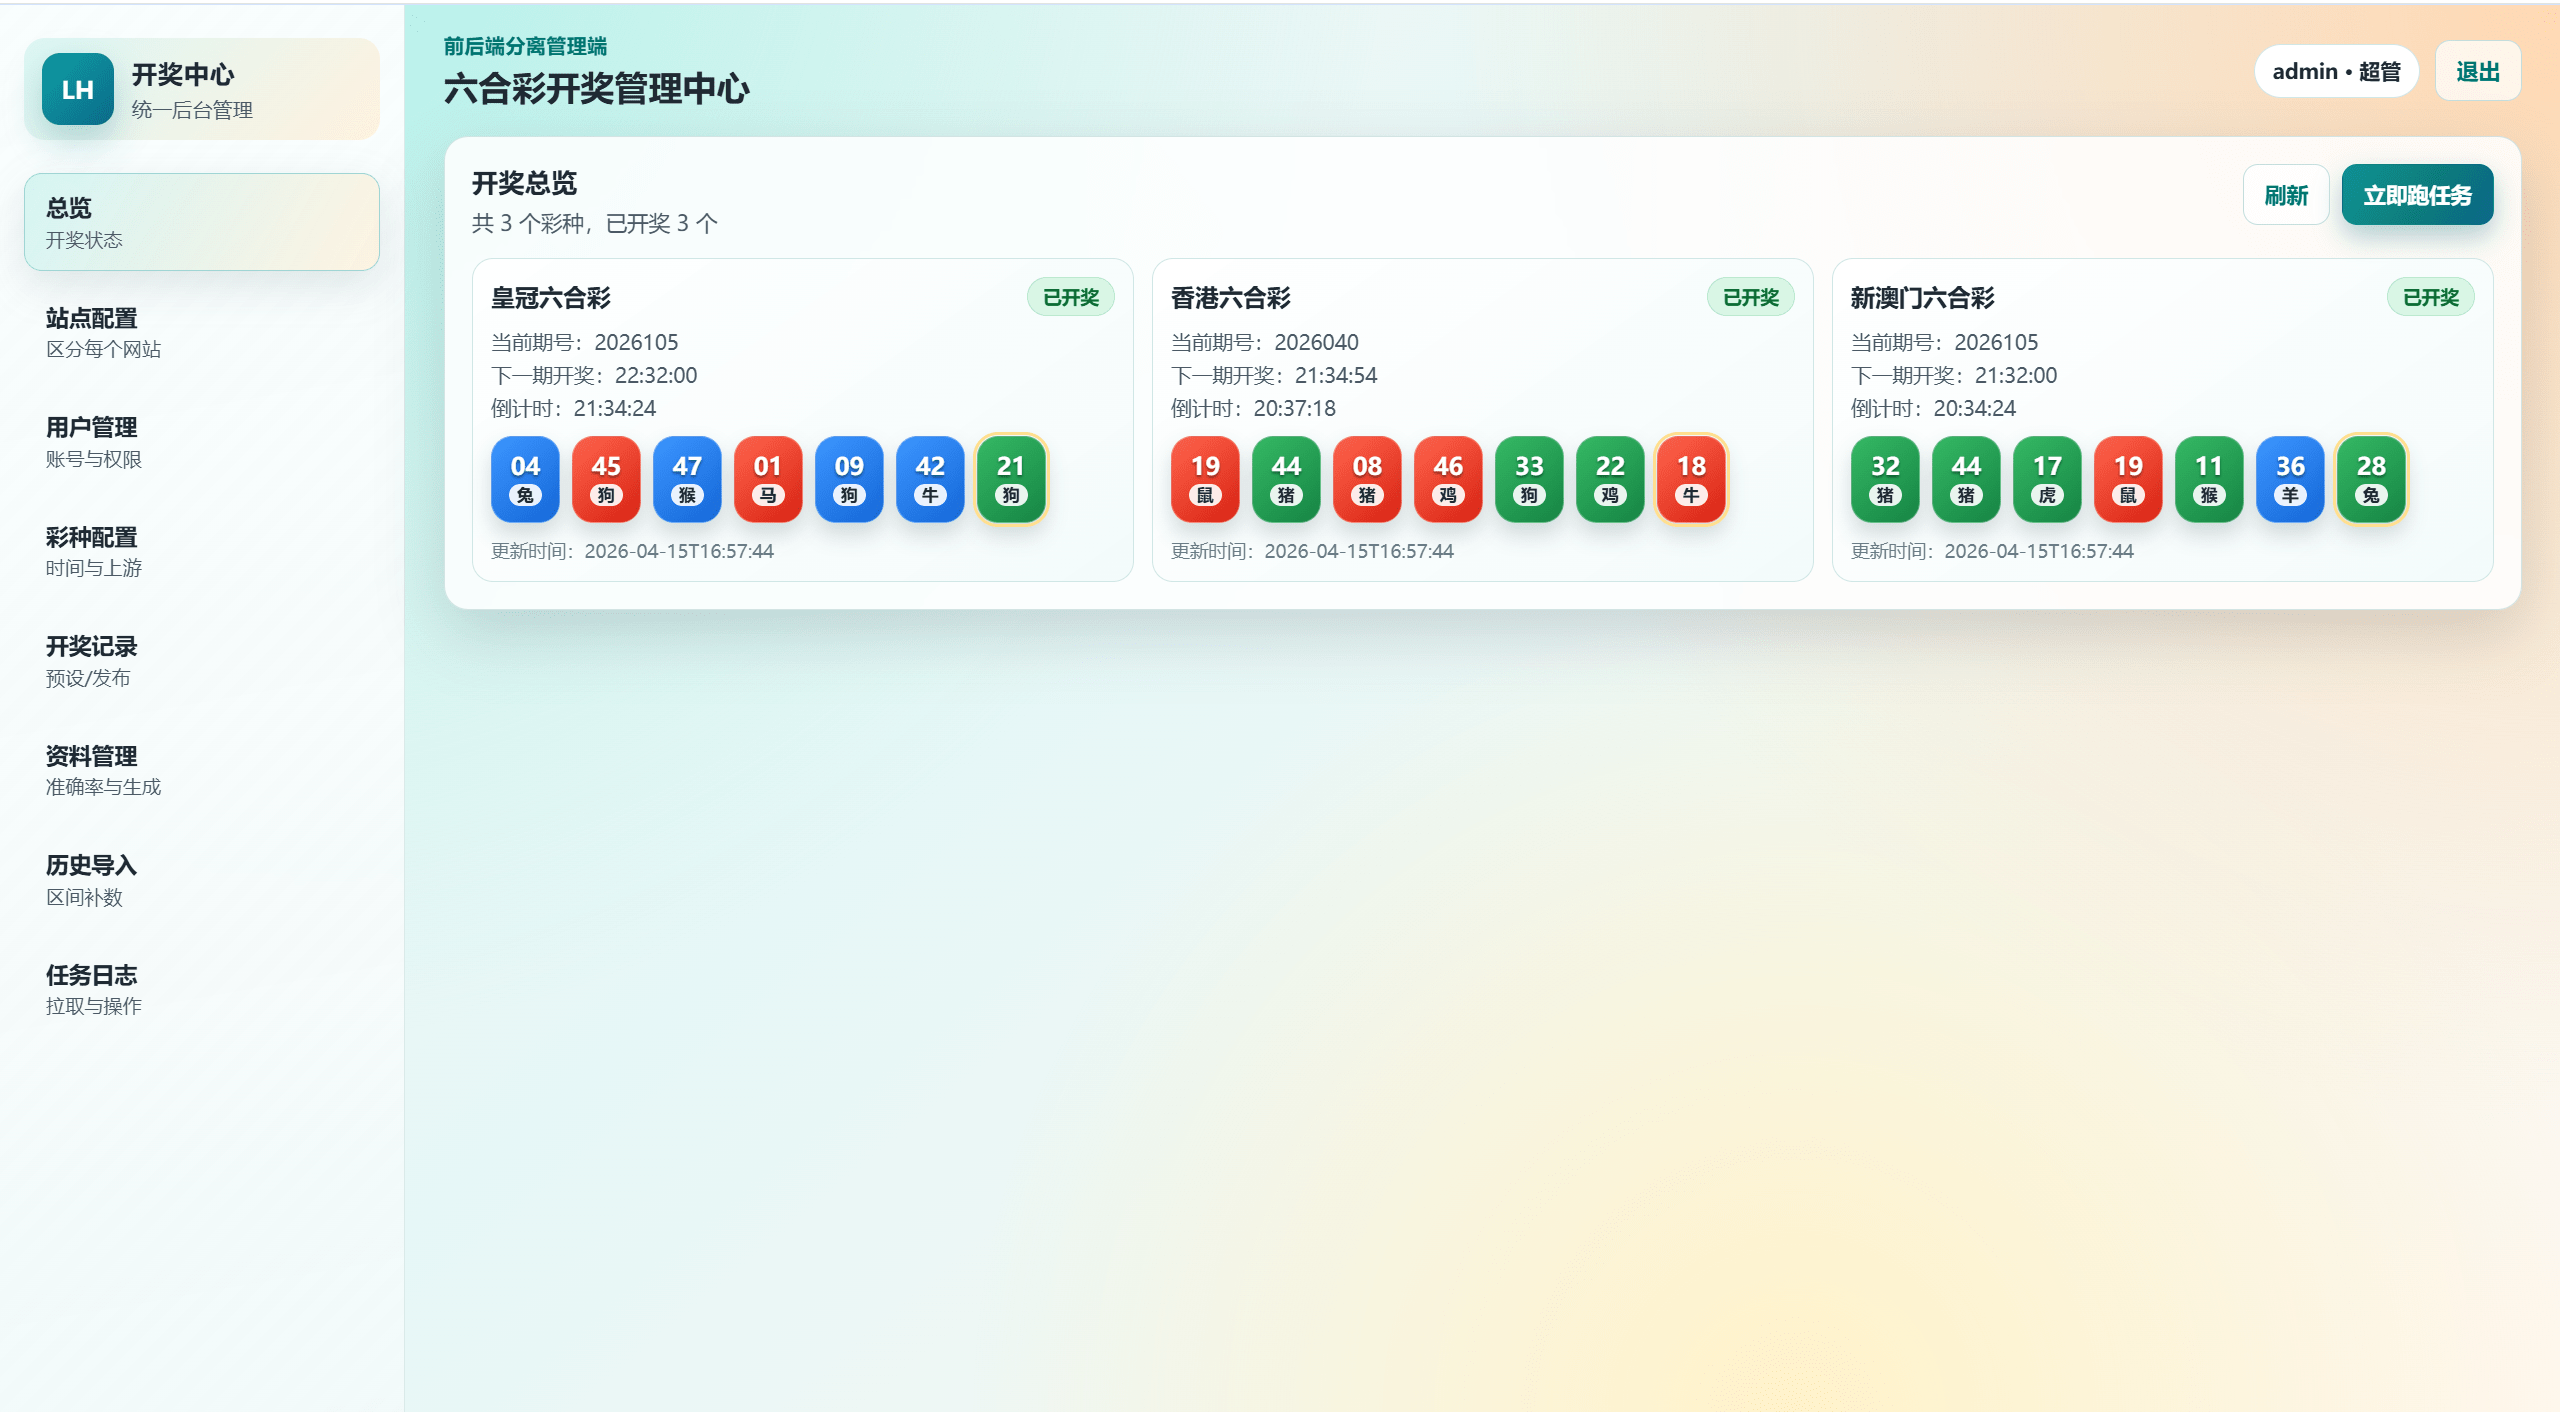Click ball 36 羊 in 新澳门六合彩
The width and height of the screenshot is (2560, 1412).
(x=2290, y=479)
